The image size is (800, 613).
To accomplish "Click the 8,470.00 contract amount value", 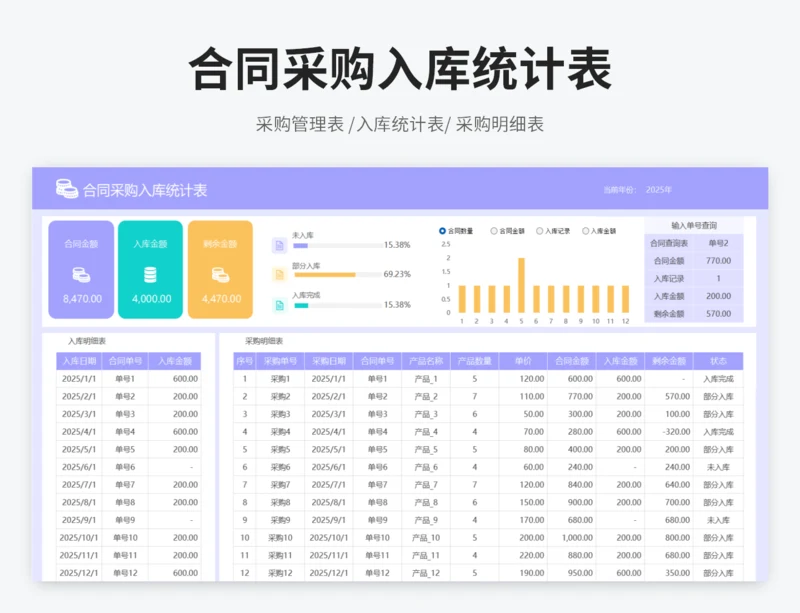I will point(82,299).
